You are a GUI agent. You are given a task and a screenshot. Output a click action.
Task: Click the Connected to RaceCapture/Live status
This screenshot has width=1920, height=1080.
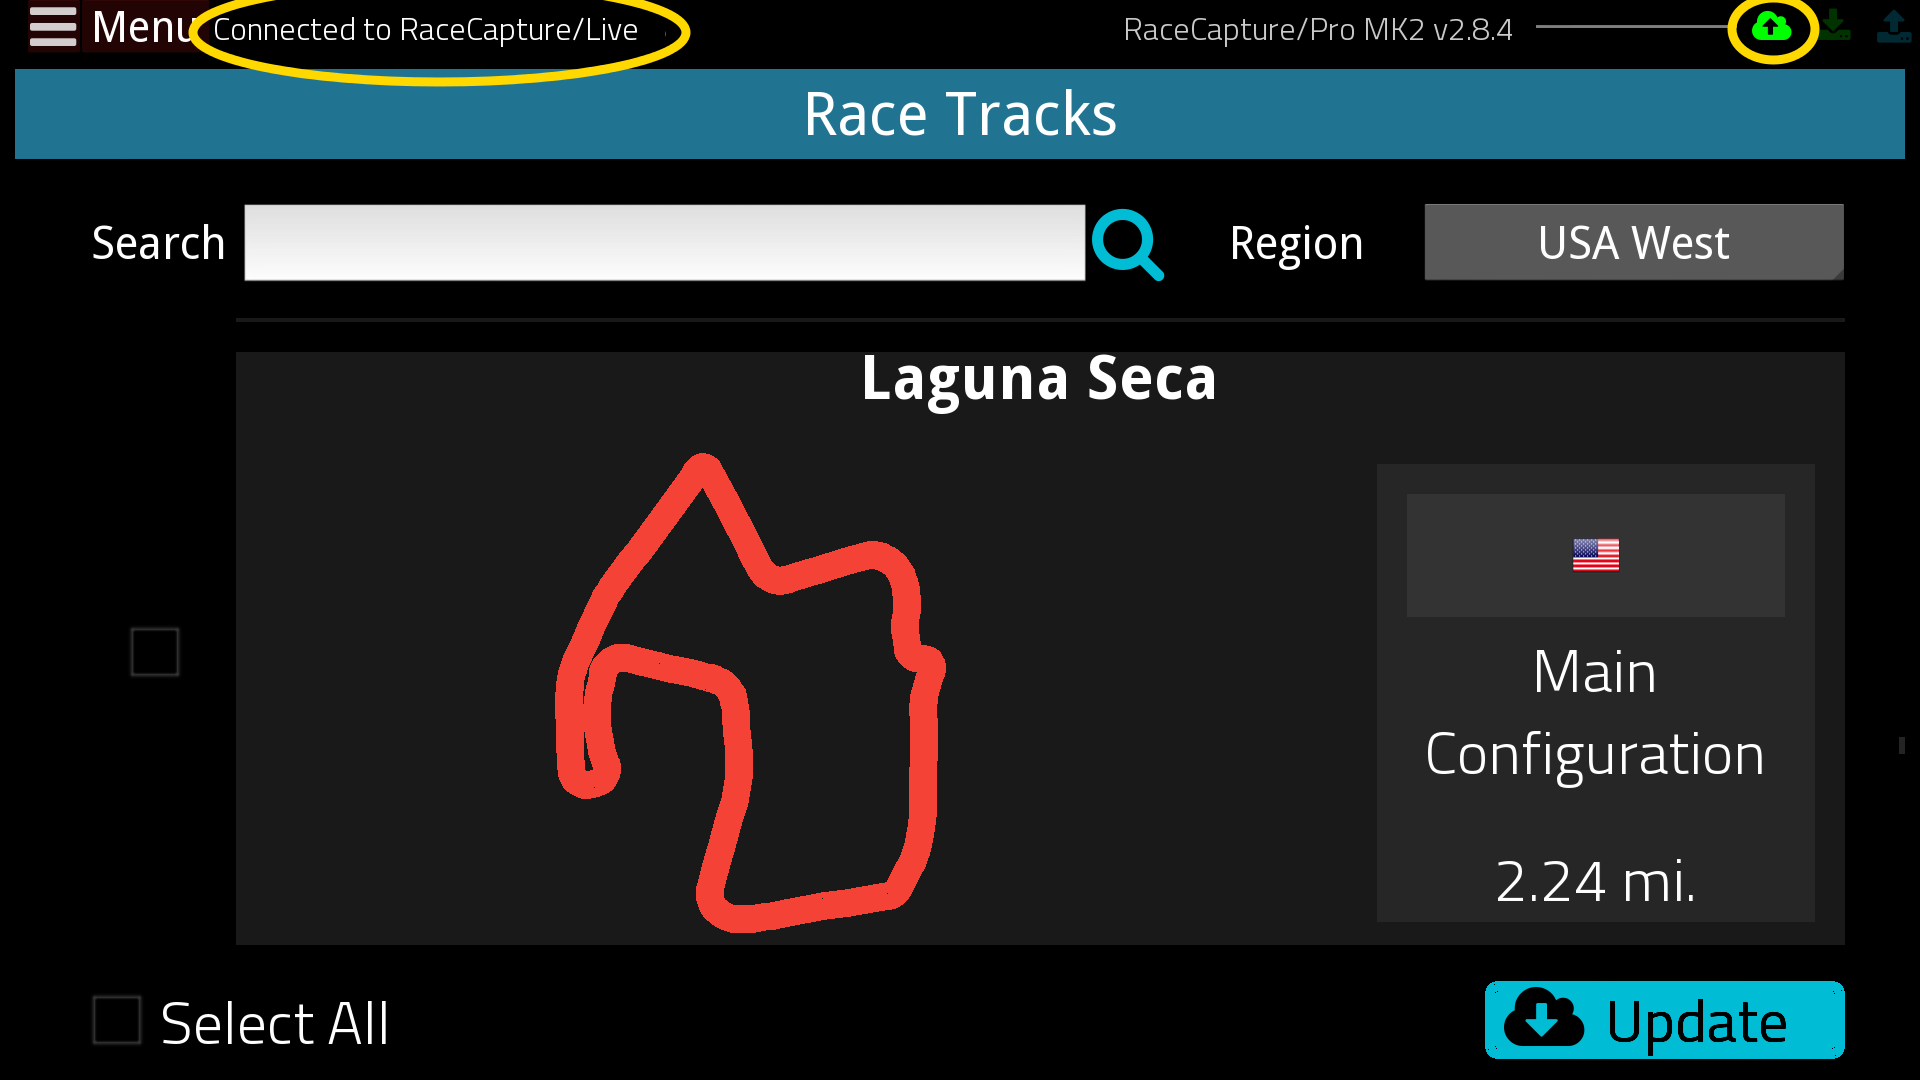point(426,30)
